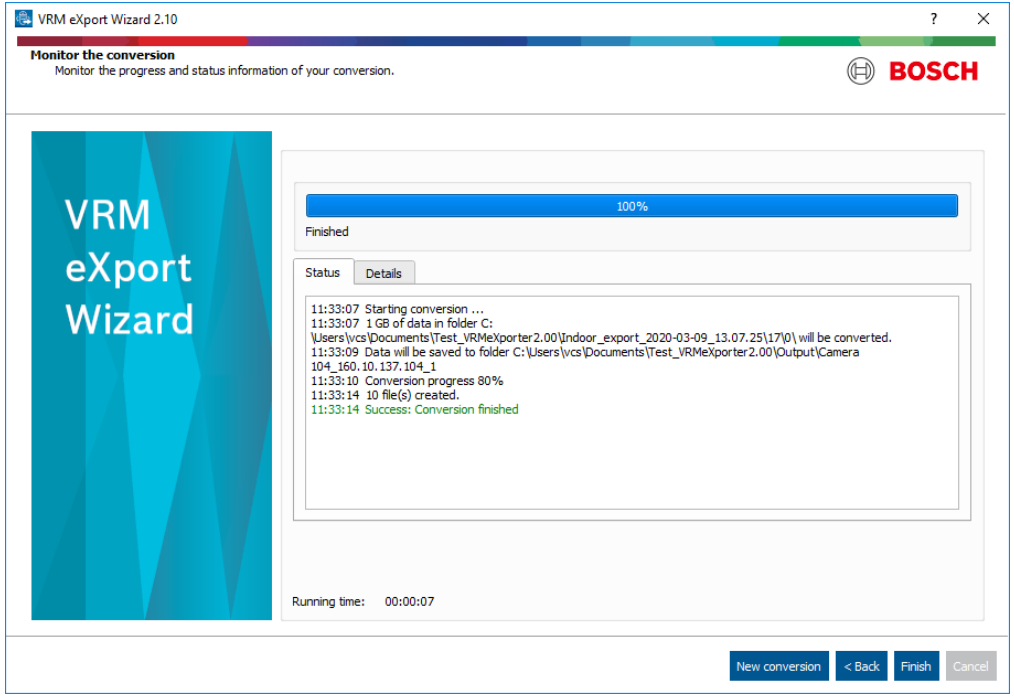
Task: Go to previous step with Back button
Action: point(861,666)
